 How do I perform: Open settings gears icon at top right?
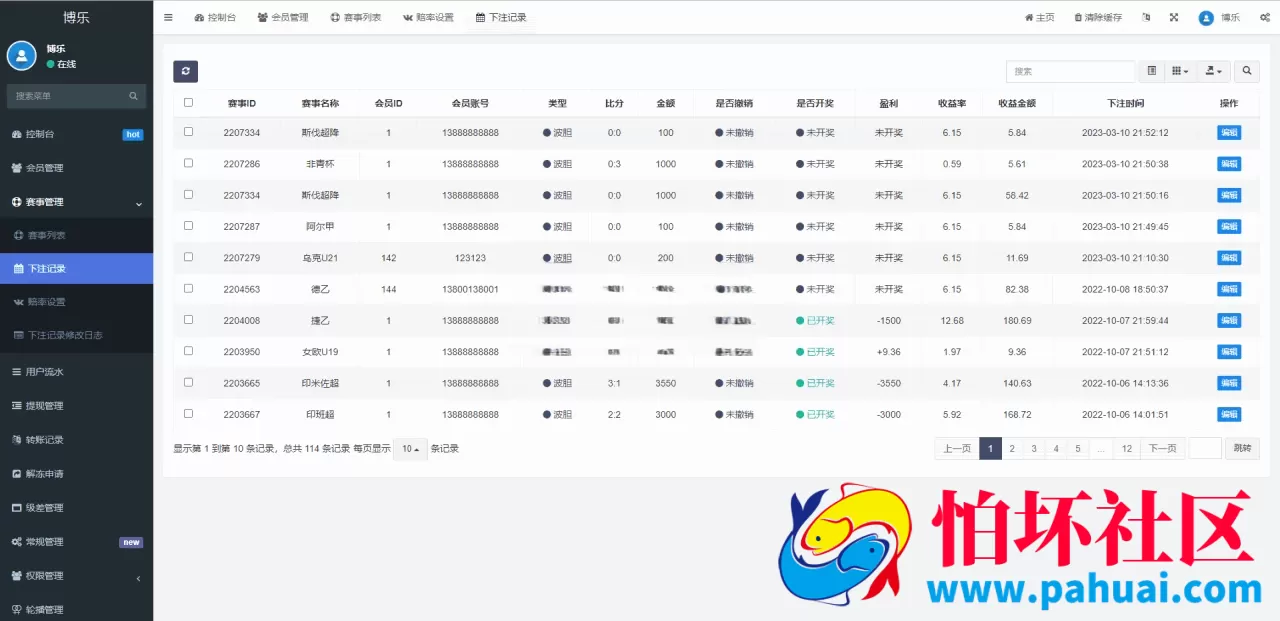coord(1265,17)
